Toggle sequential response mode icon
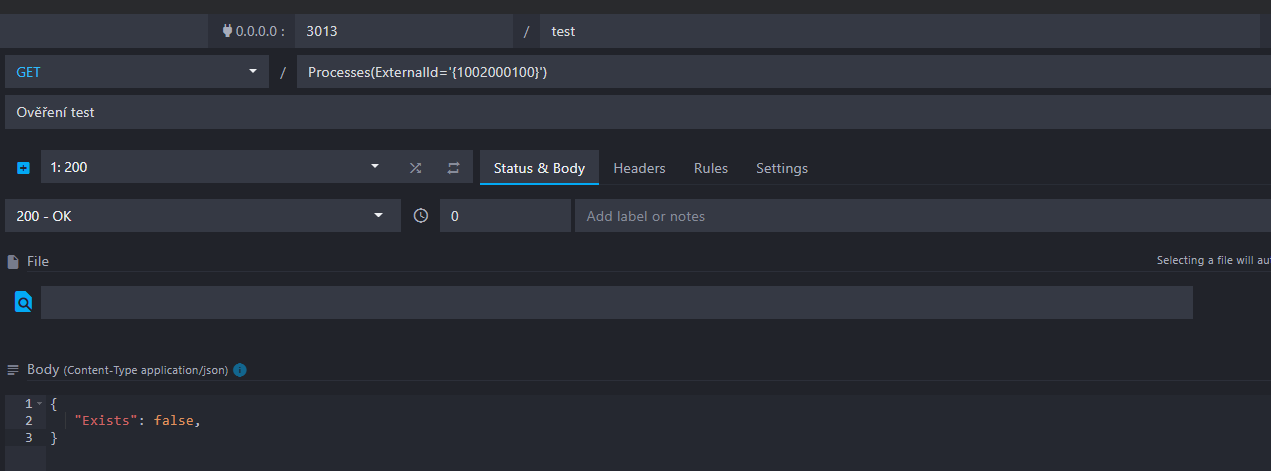The image size is (1271, 471). point(453,168)
